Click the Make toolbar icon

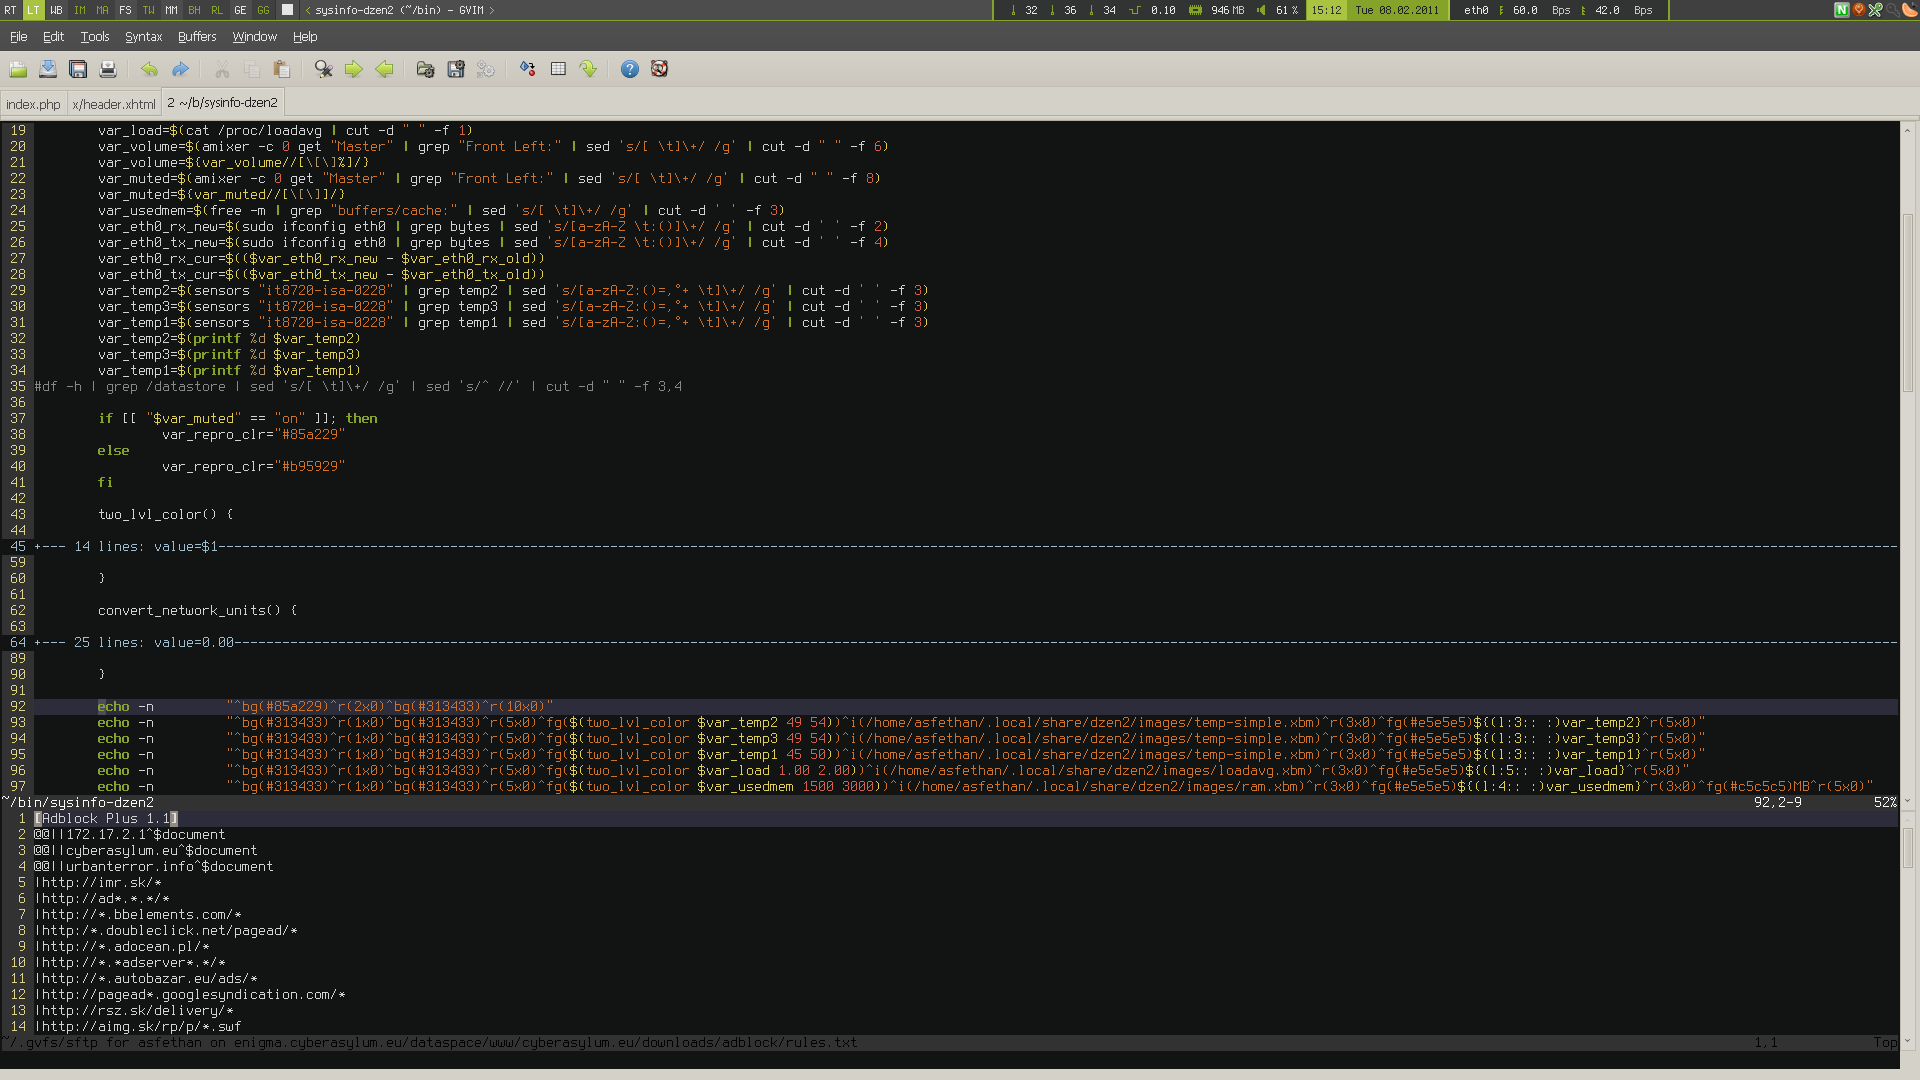point(527,69)
